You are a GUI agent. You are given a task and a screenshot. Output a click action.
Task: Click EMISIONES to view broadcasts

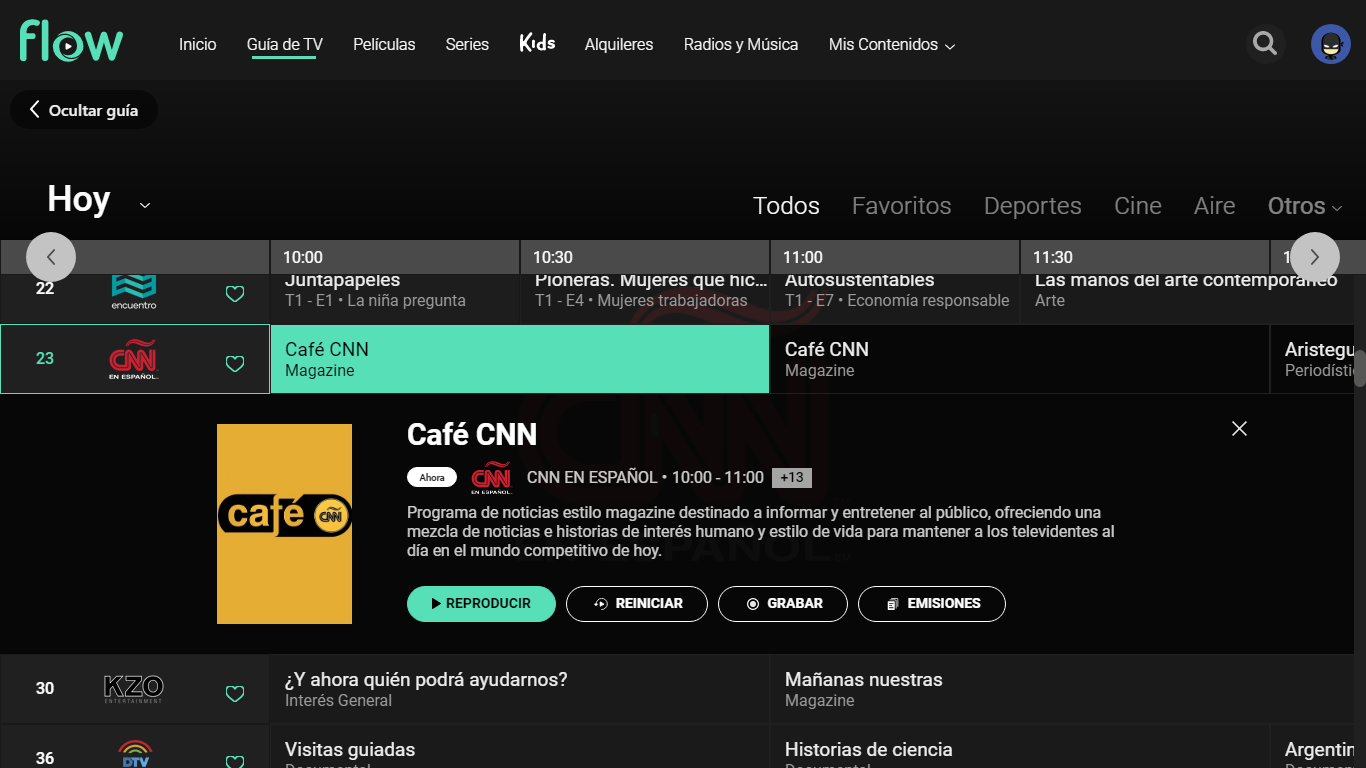(x=932, y=604)
